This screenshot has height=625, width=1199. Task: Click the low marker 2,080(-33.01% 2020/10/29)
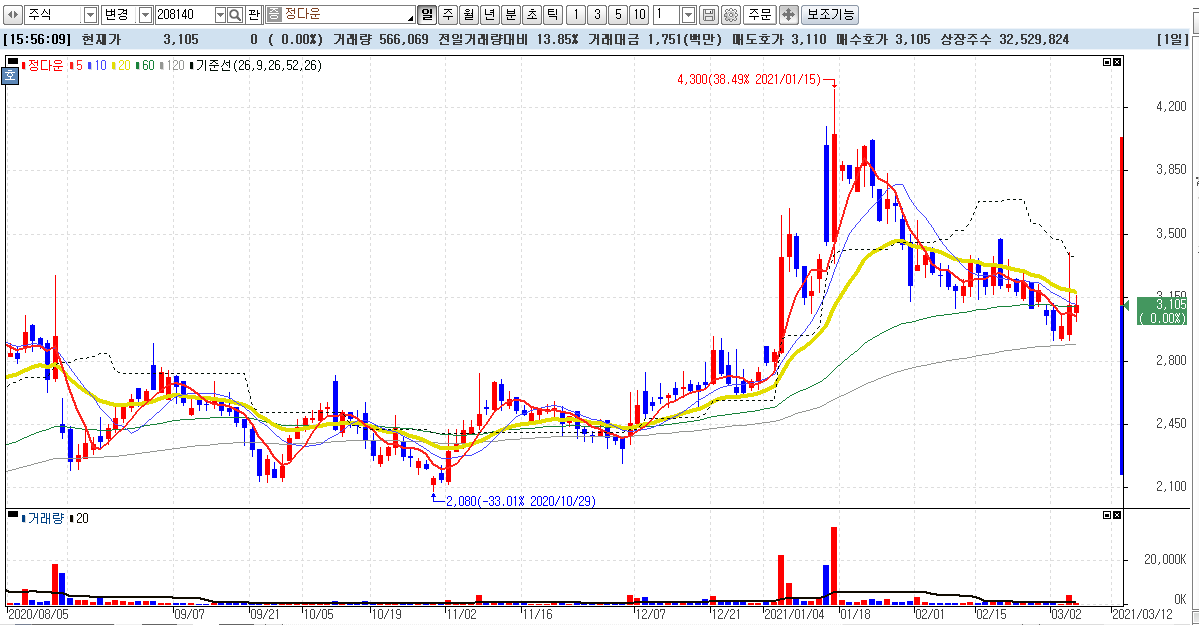click(521, 502)
